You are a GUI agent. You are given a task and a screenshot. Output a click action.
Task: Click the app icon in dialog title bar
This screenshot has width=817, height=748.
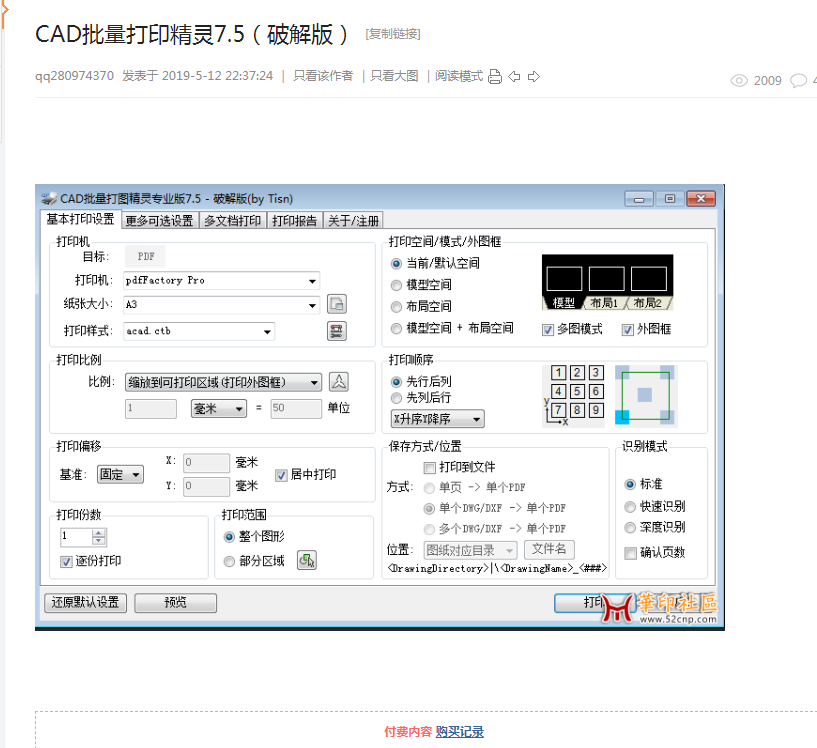tap(49, 198)
